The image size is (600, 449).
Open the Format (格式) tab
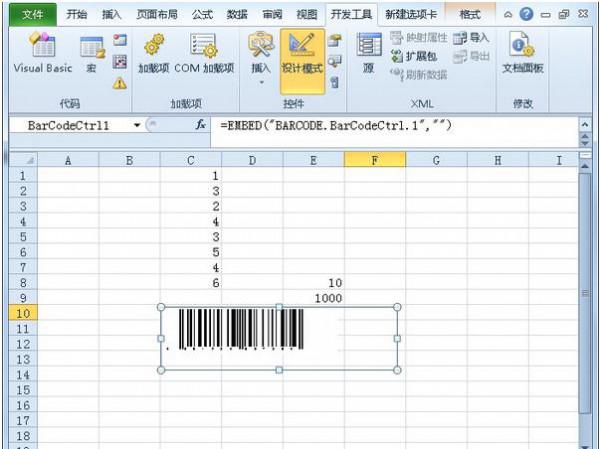tap(470, 15)
